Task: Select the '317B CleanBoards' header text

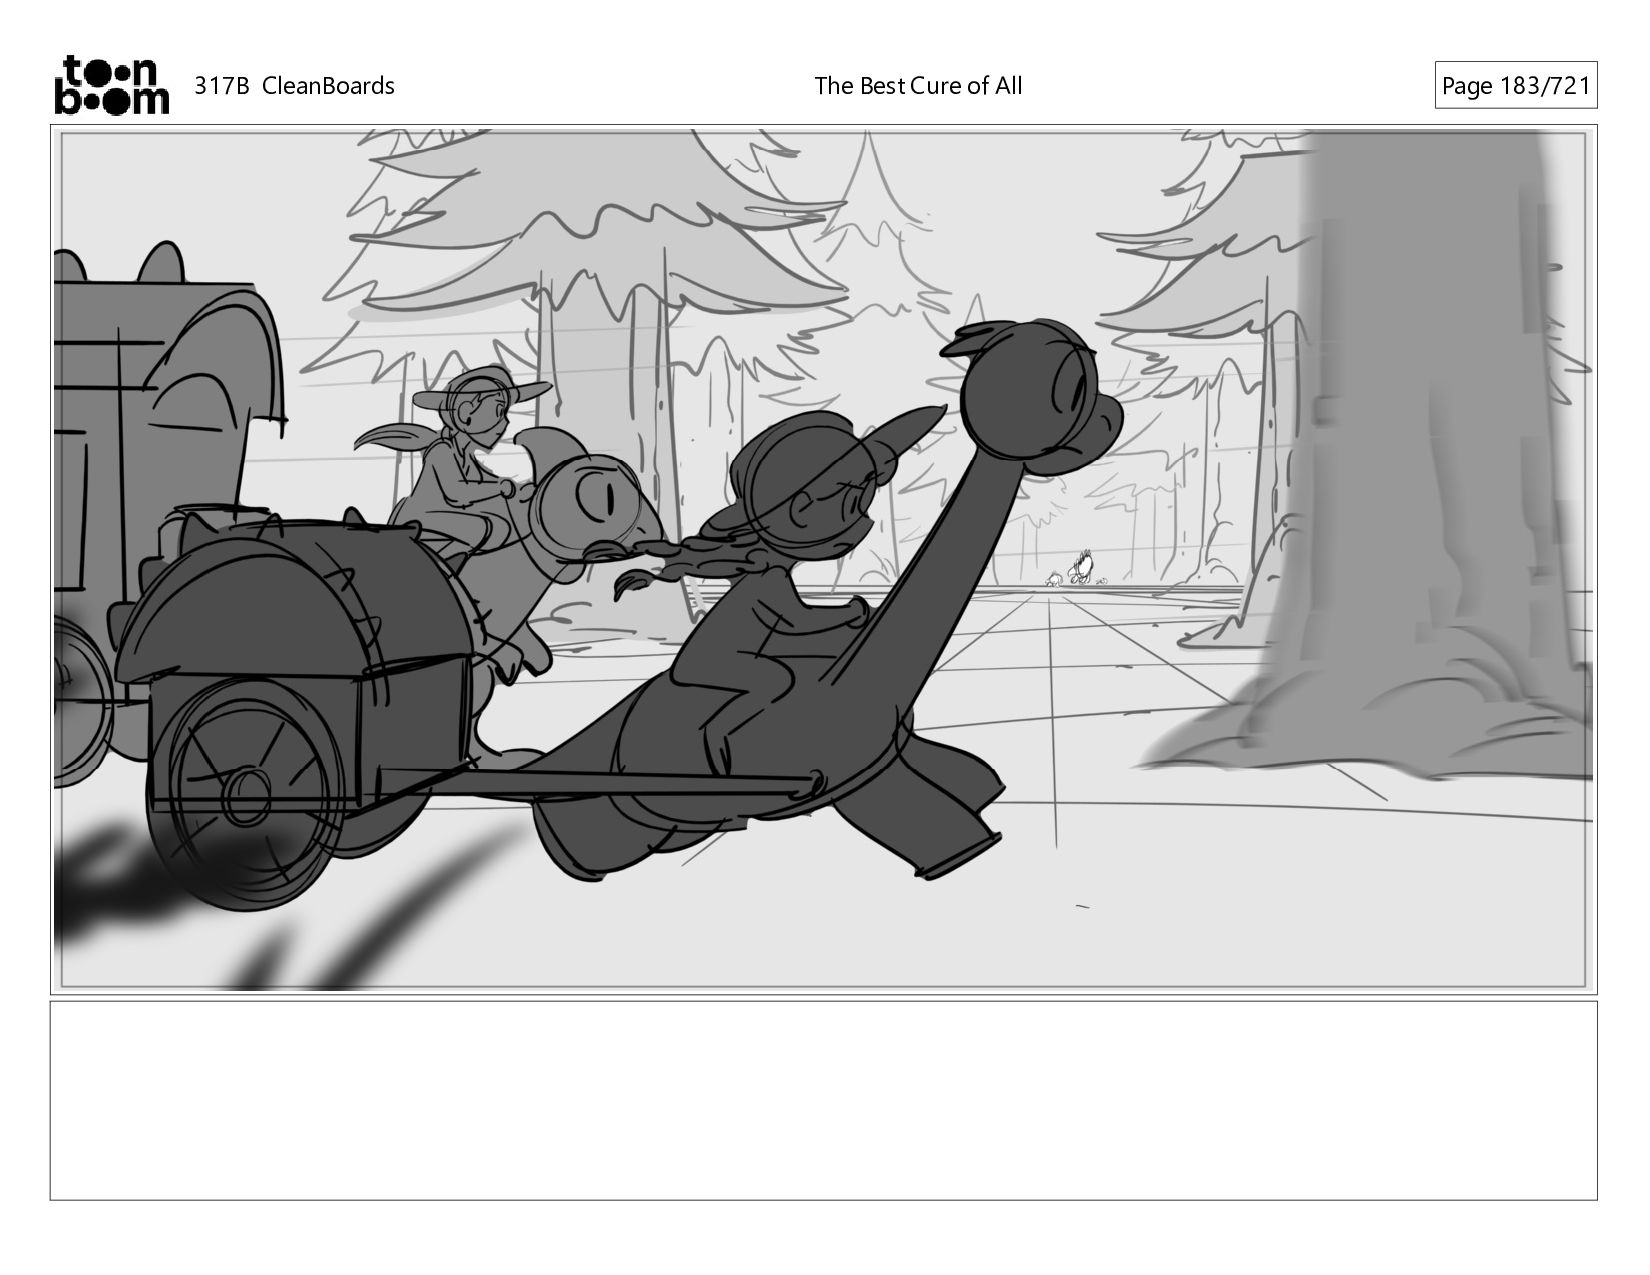Action: coord(294,86)
